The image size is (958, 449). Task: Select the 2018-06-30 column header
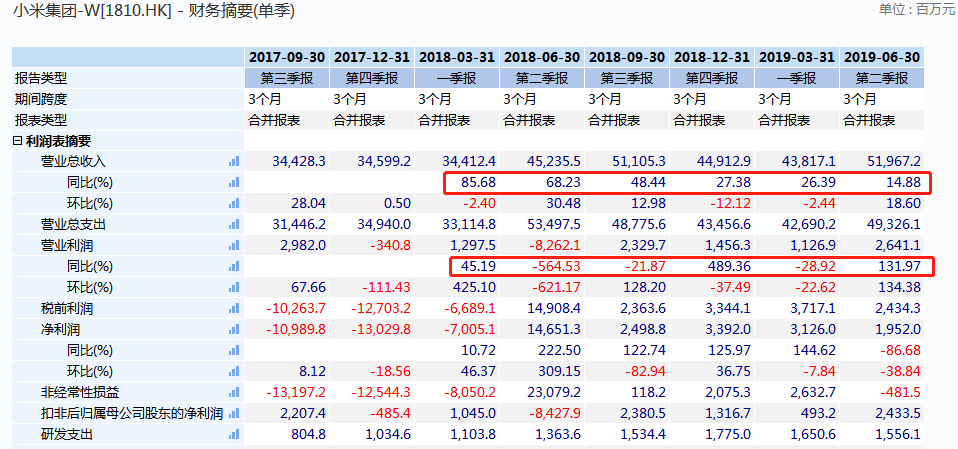coord(541,57)
